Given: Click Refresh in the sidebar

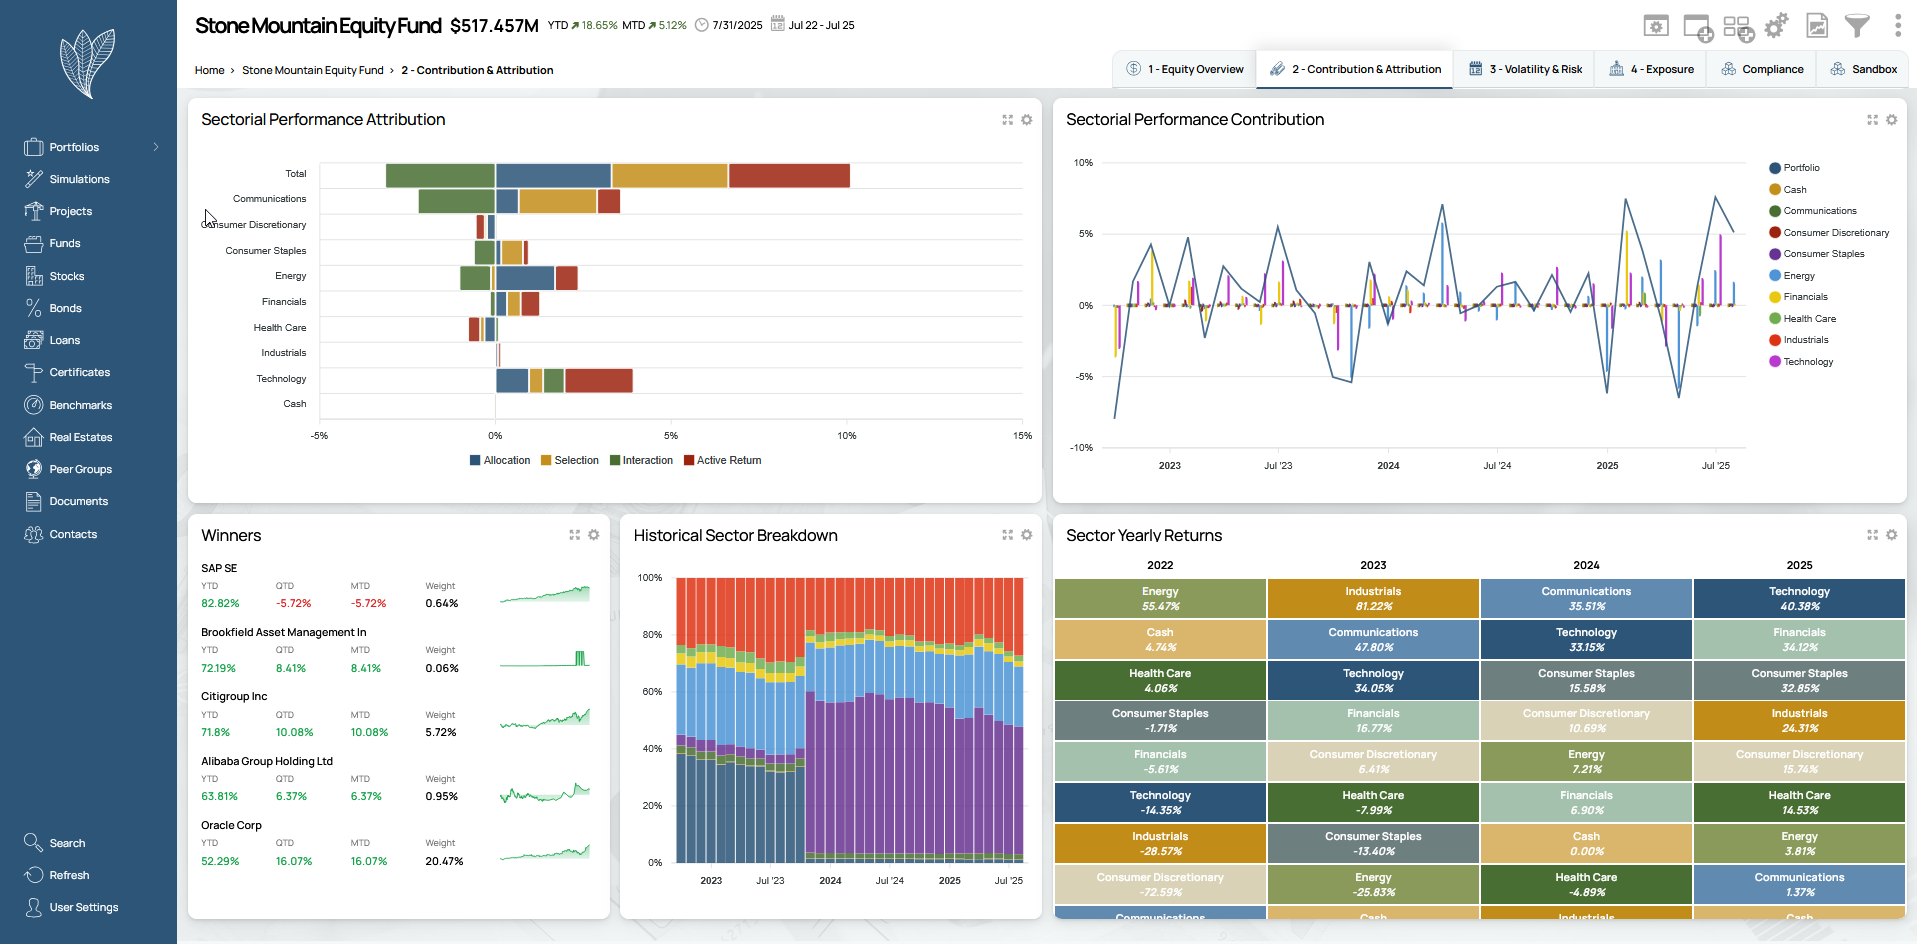Looking at the screenshot, I should (x=69, y=875).
